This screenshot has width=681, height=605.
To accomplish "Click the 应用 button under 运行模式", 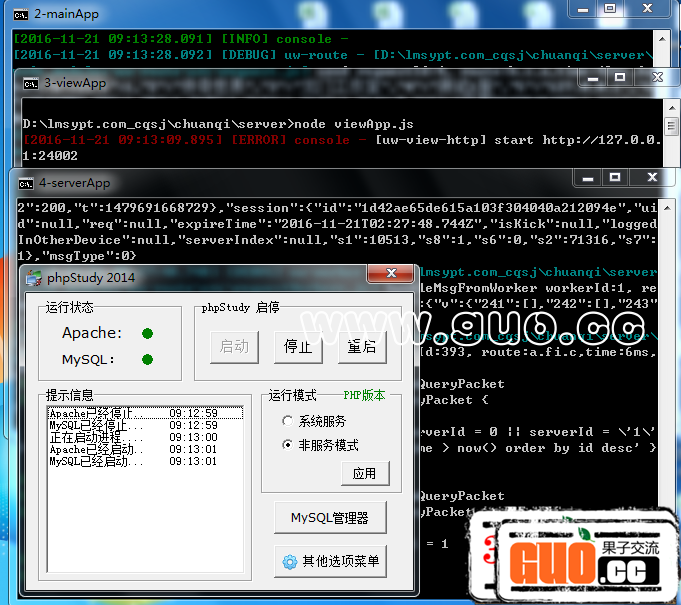I will 365,473.
